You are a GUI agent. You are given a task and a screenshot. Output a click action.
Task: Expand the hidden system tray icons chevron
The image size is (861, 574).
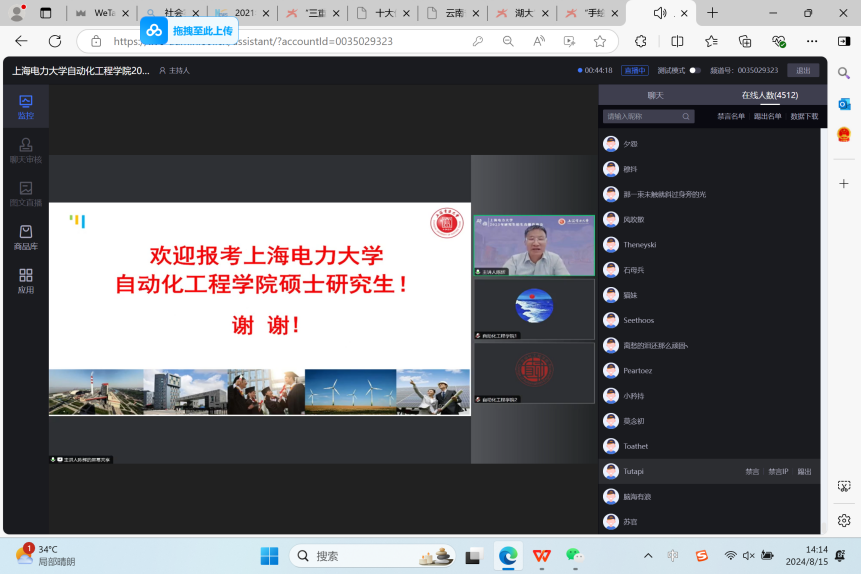648,555
